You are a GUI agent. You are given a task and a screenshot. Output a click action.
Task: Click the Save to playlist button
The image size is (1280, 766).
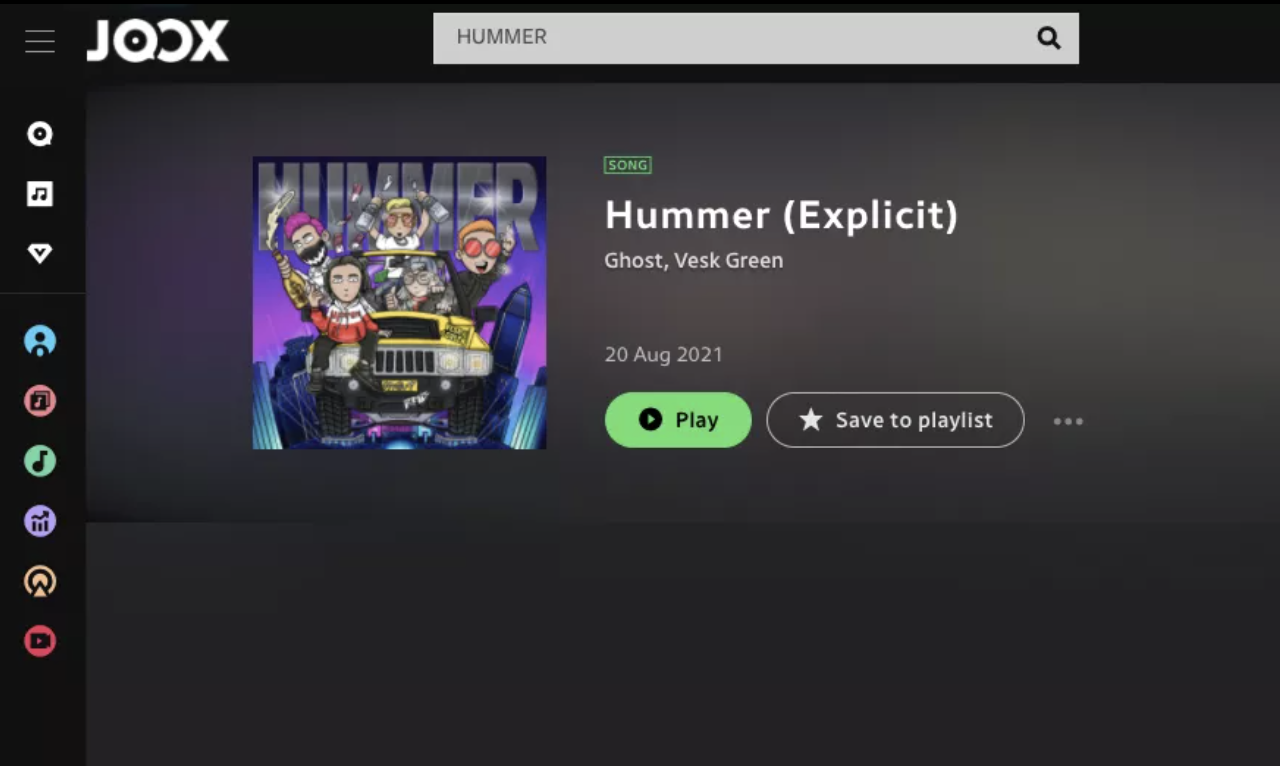tap(895, 420)
